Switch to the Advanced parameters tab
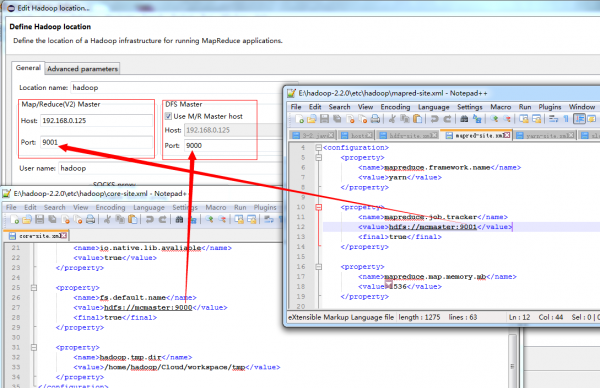The height and width of the screenshot is (388, 600). click(x=82, y=69)
